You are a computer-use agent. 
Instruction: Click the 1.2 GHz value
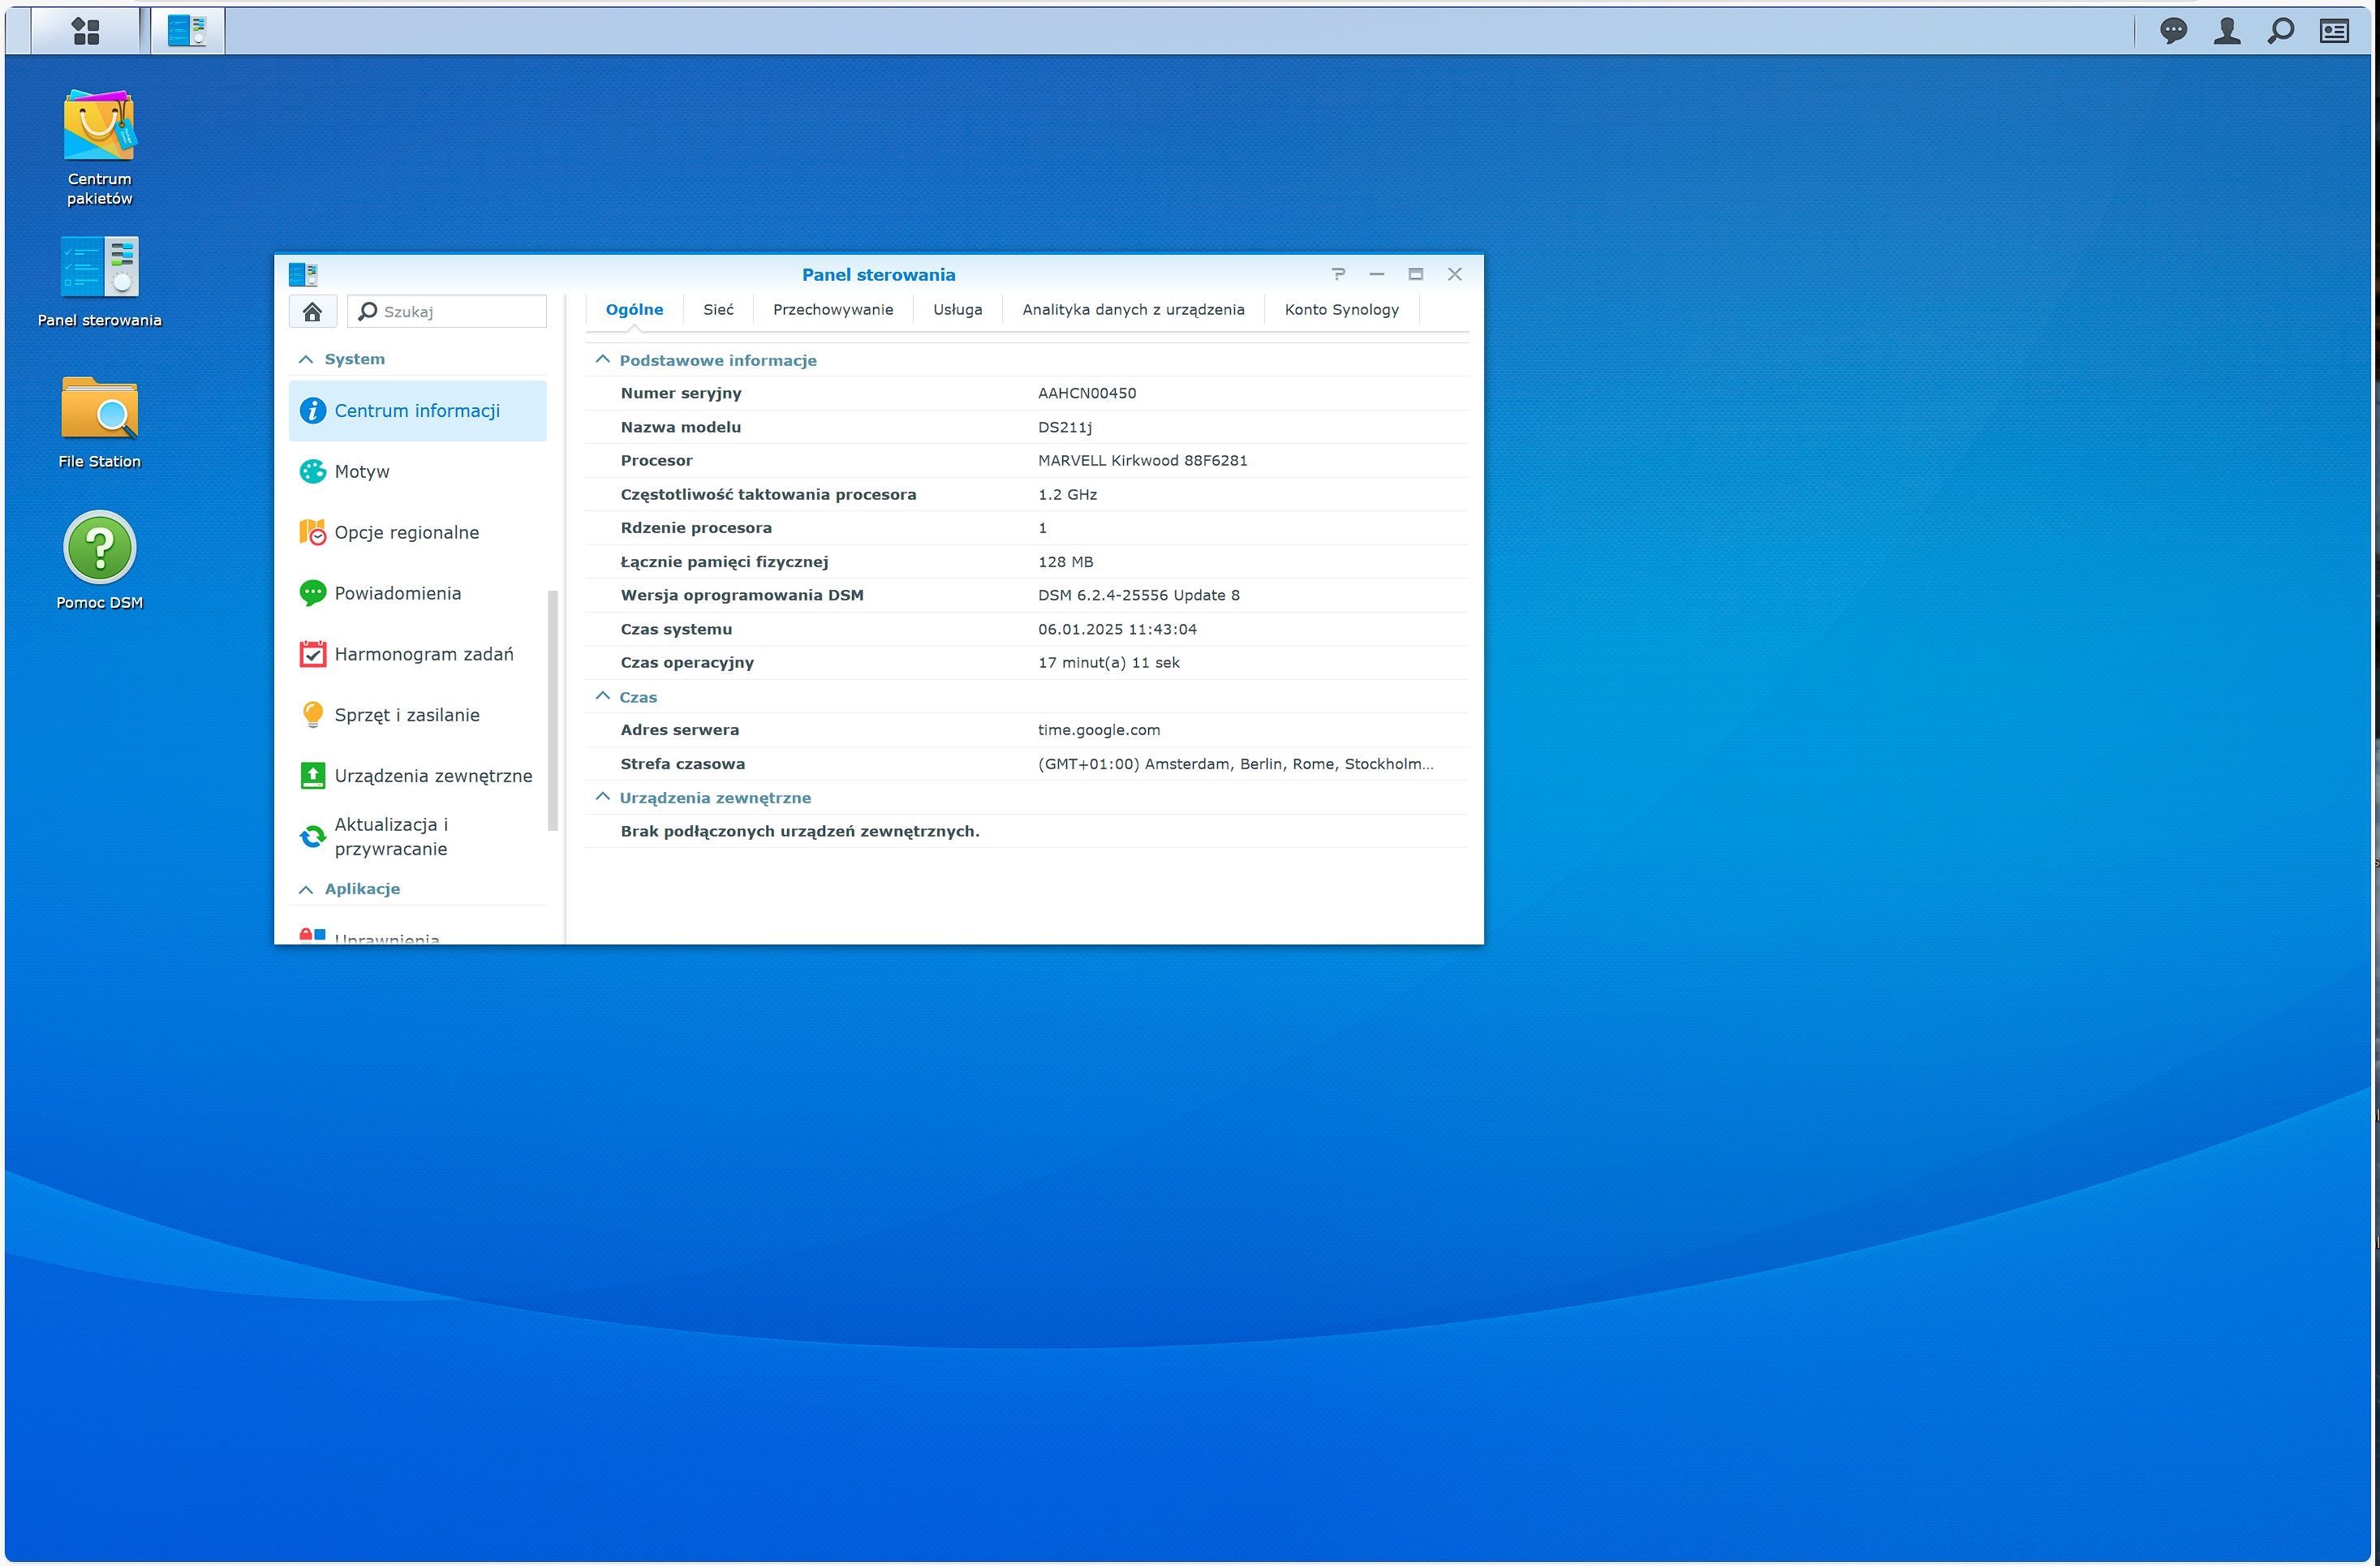pos(1067,495)
